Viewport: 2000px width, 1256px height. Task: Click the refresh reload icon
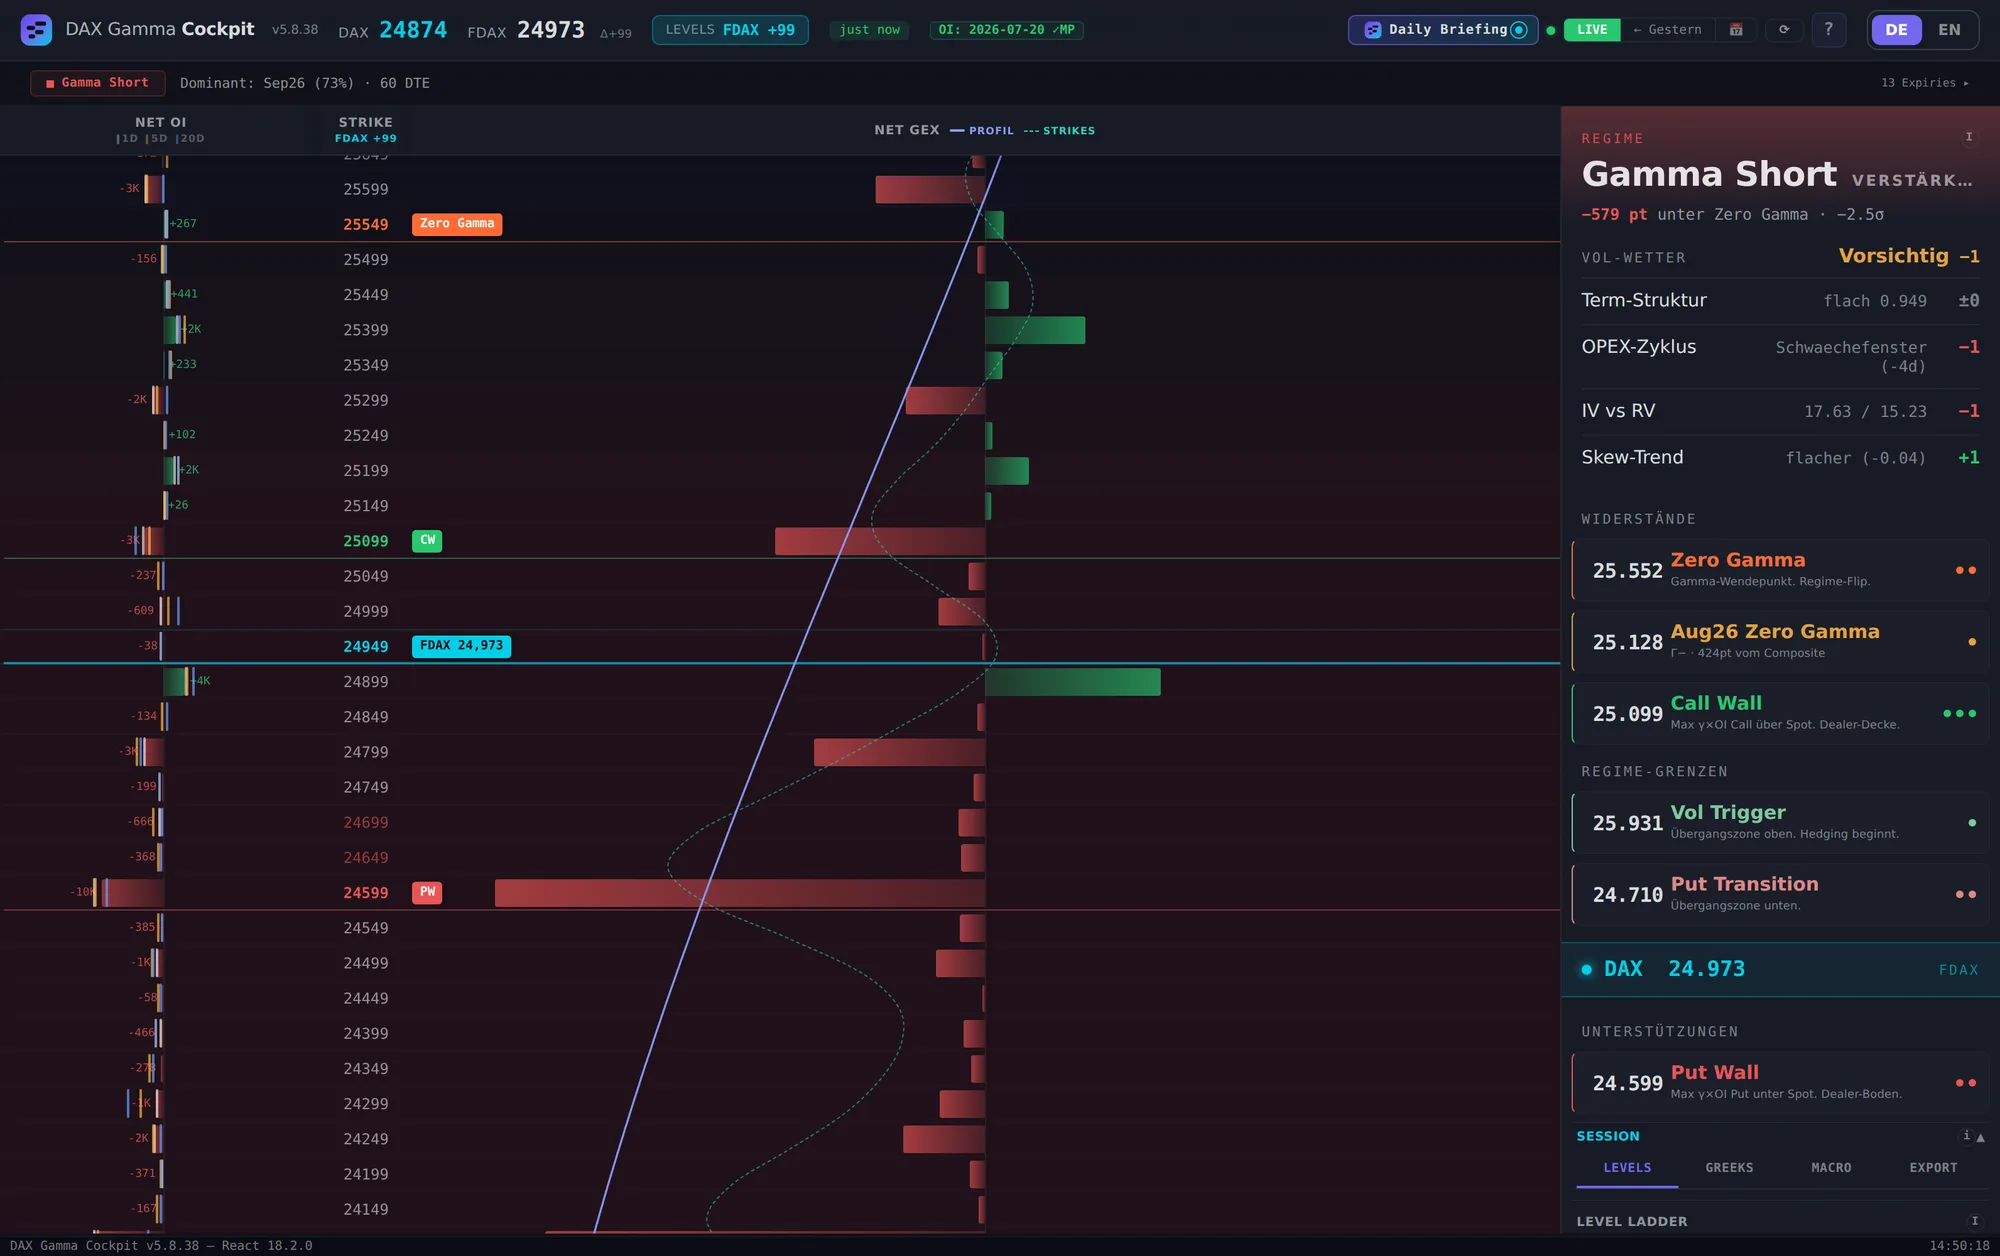1784,30
